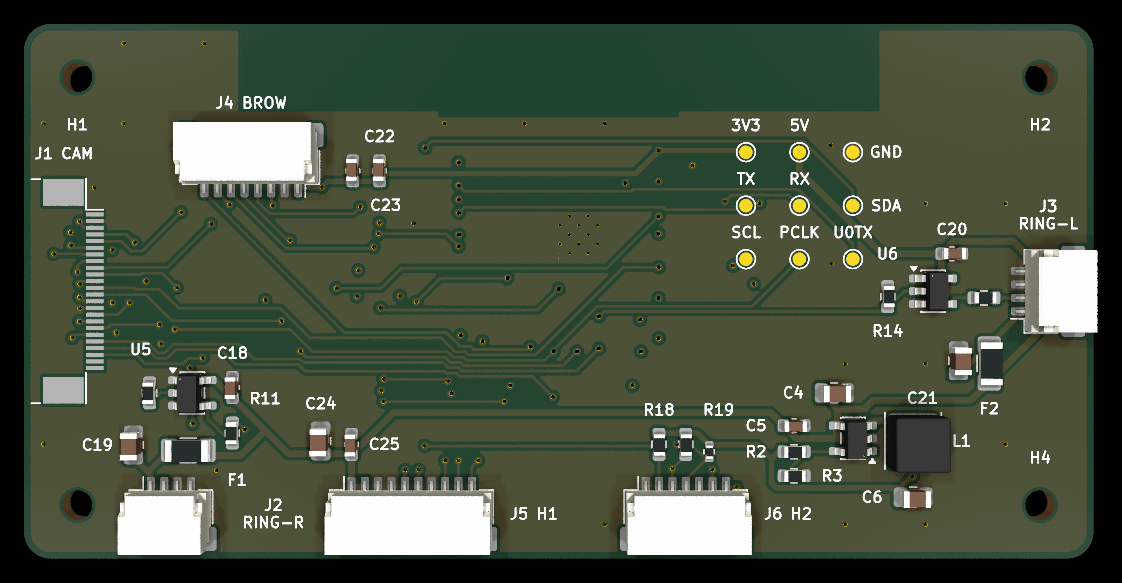1122x583 pixels.
Task: Select the top-right mounting hole above H2 label
Action: click(1040, 77)
